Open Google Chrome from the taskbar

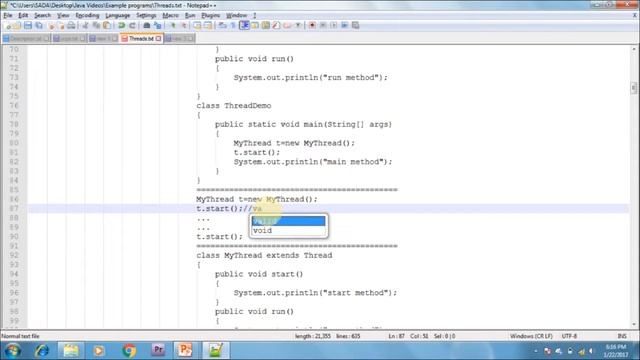point(129,350)
